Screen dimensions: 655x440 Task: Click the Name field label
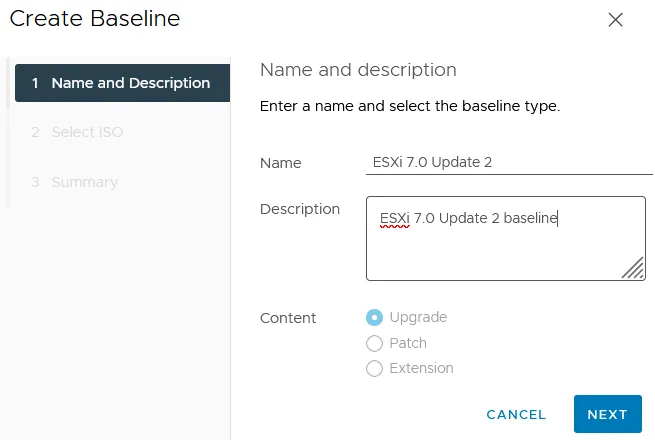(280, 163)
